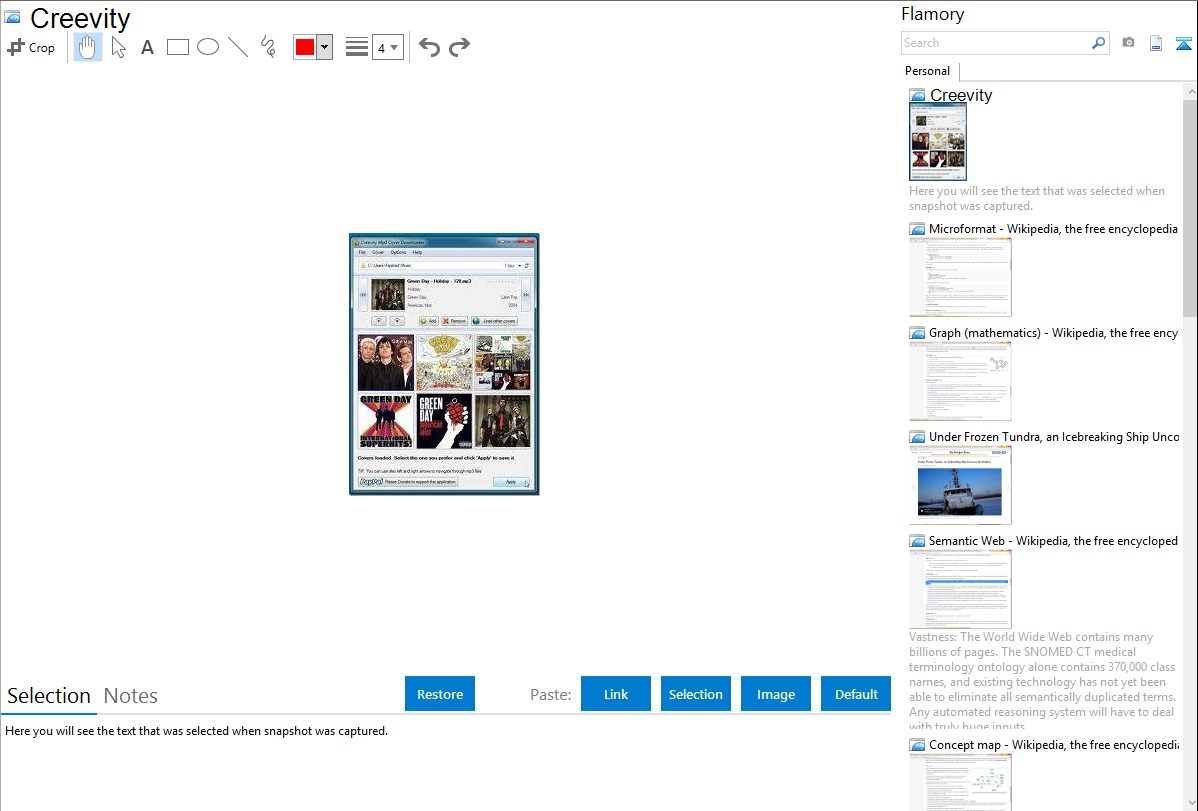Switch to the Selection tab
This screenshot has width=1198, height=811.
click(x=49, y=696)
